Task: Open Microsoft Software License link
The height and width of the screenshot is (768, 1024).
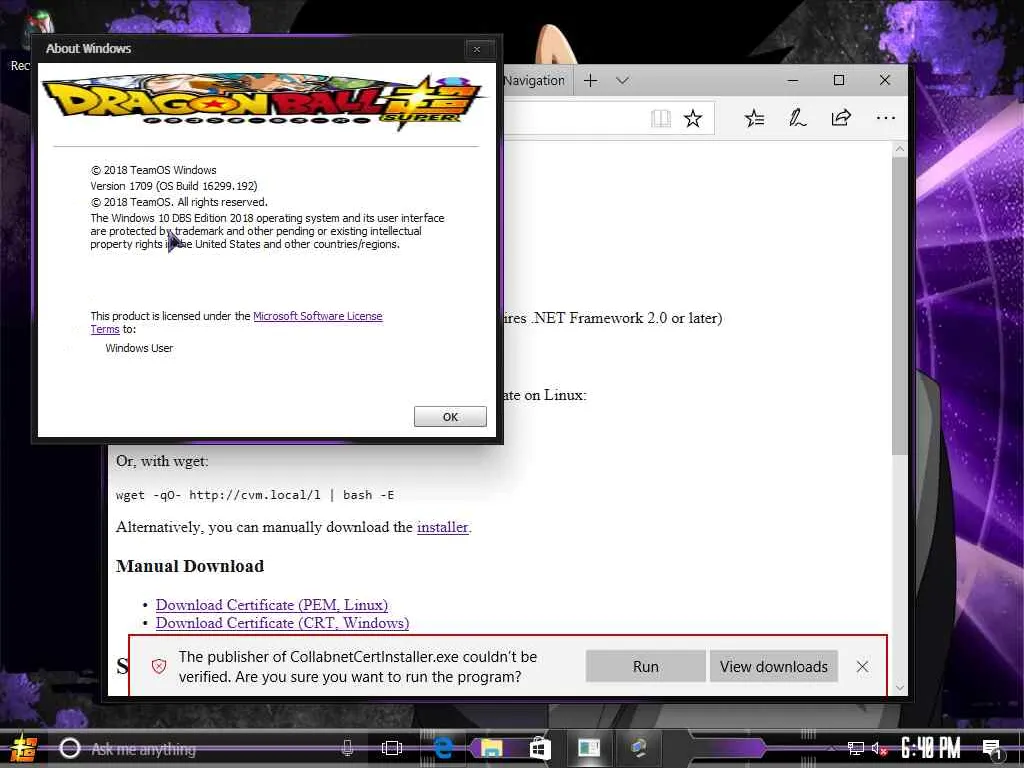Action: click(317, 316)
